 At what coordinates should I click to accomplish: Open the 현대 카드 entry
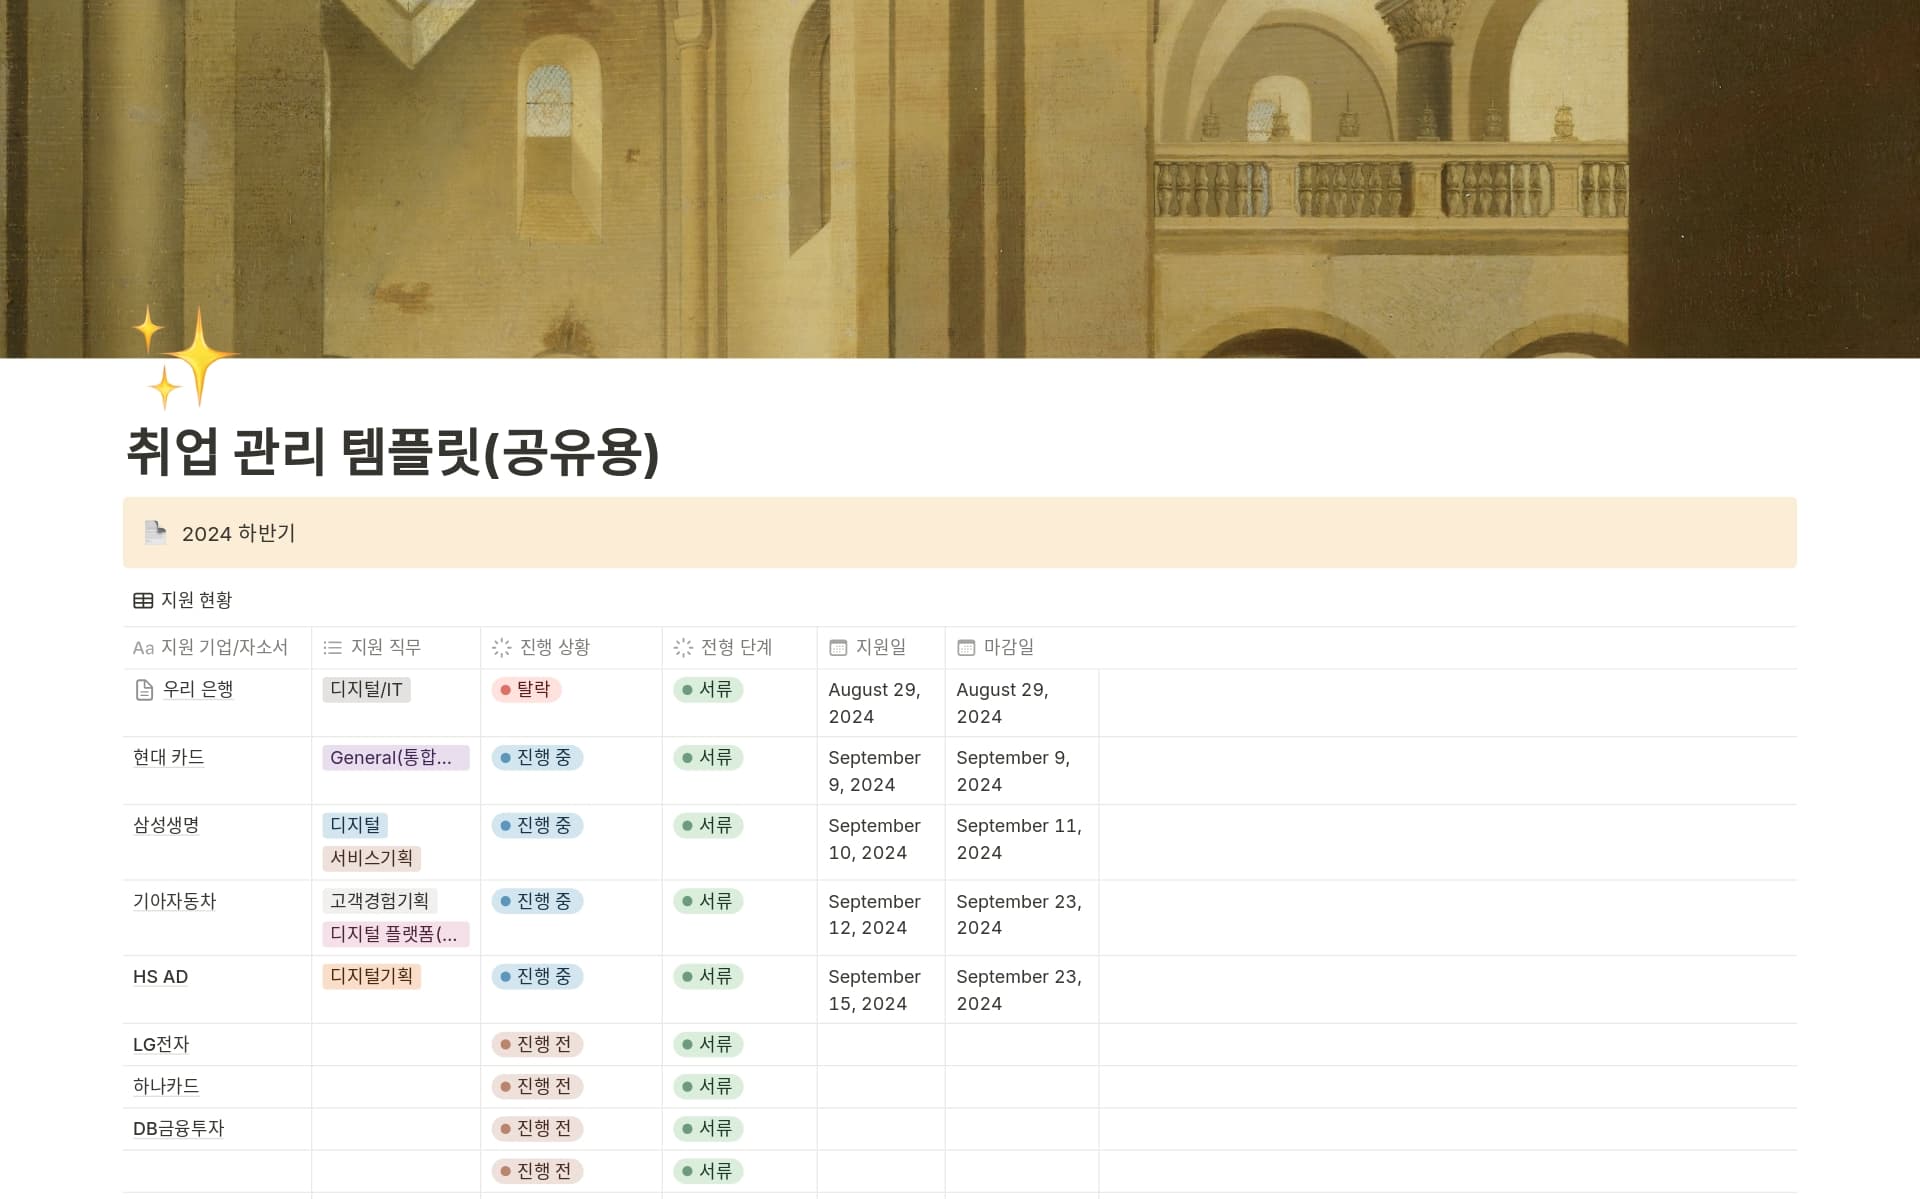[x=168, y=757]
